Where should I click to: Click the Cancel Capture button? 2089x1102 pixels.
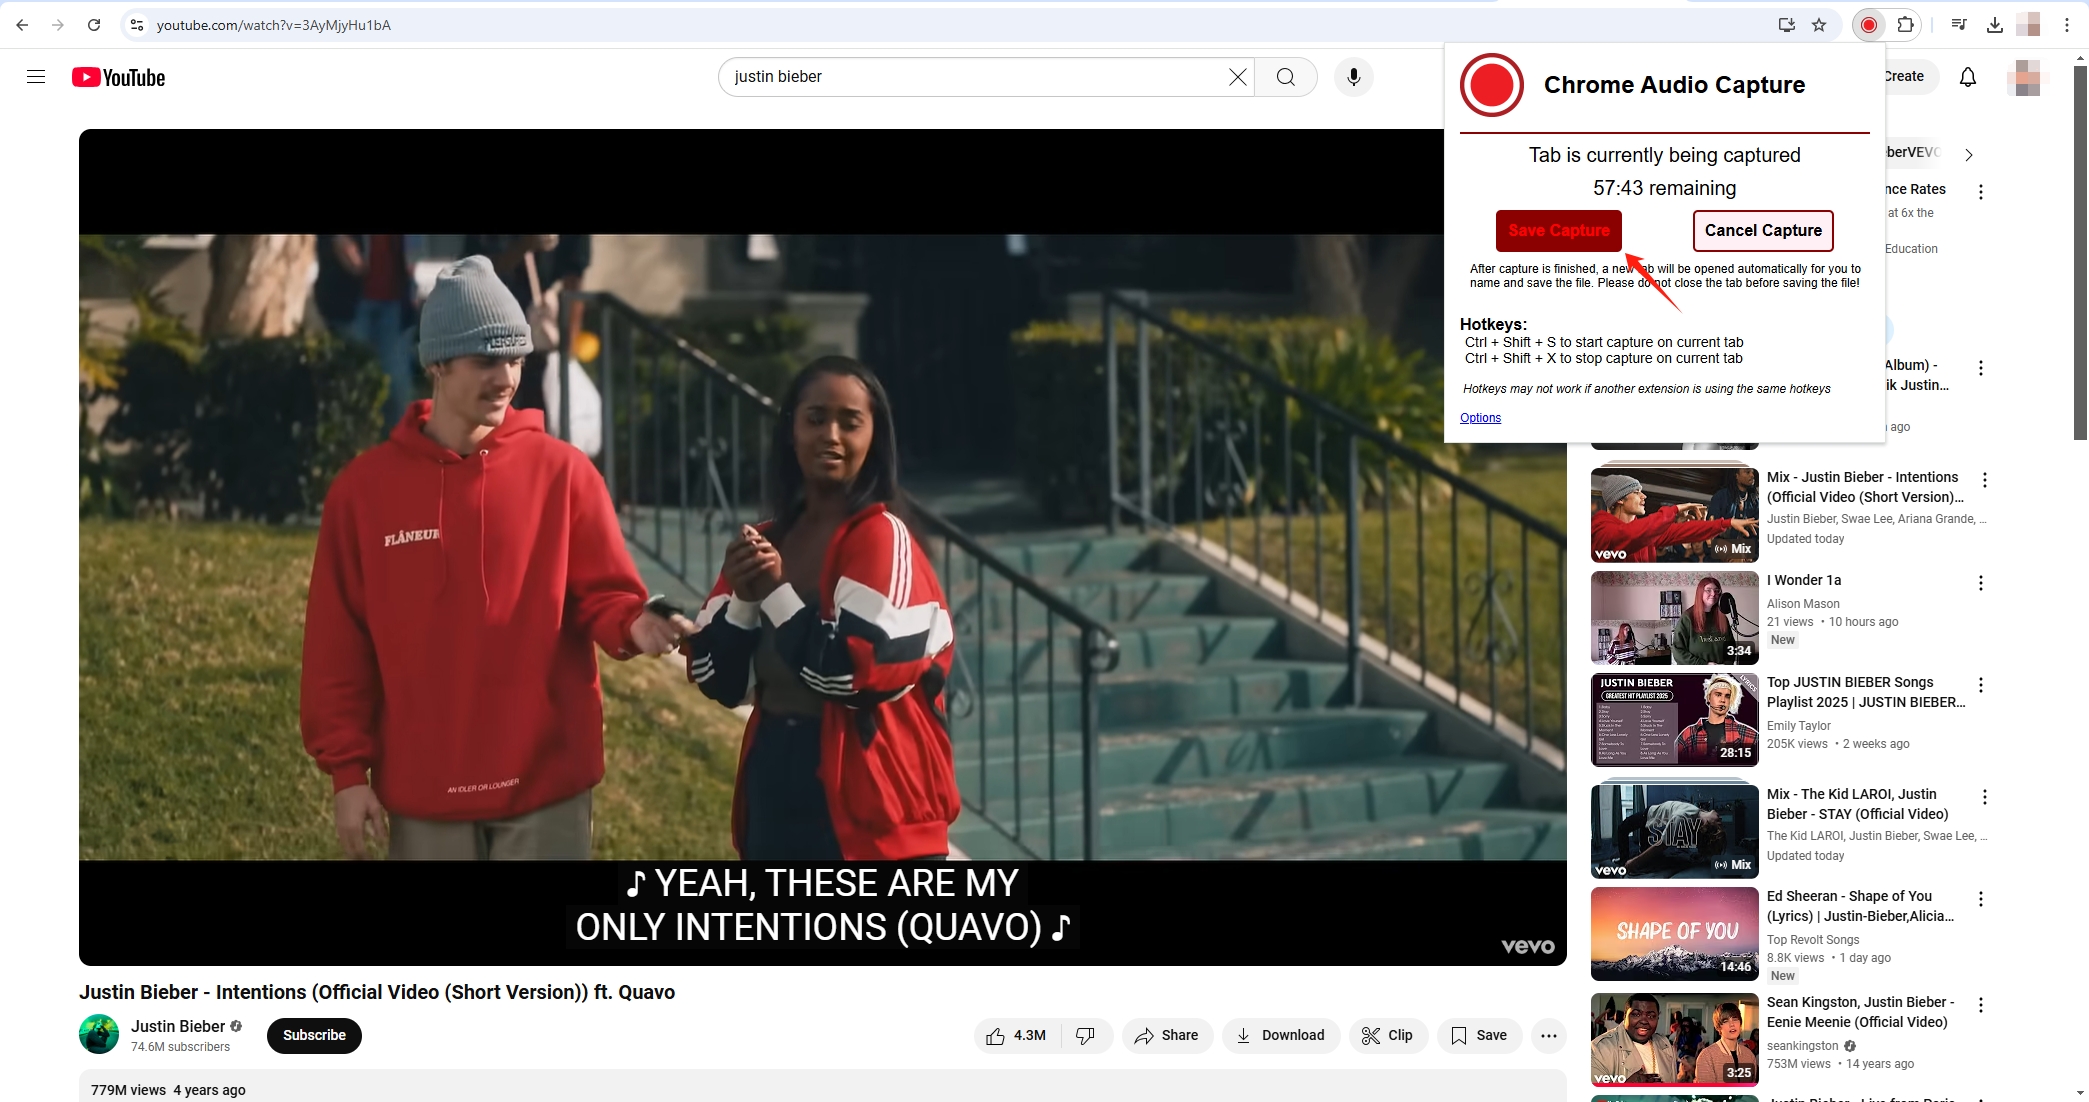tap(1763, 231)
